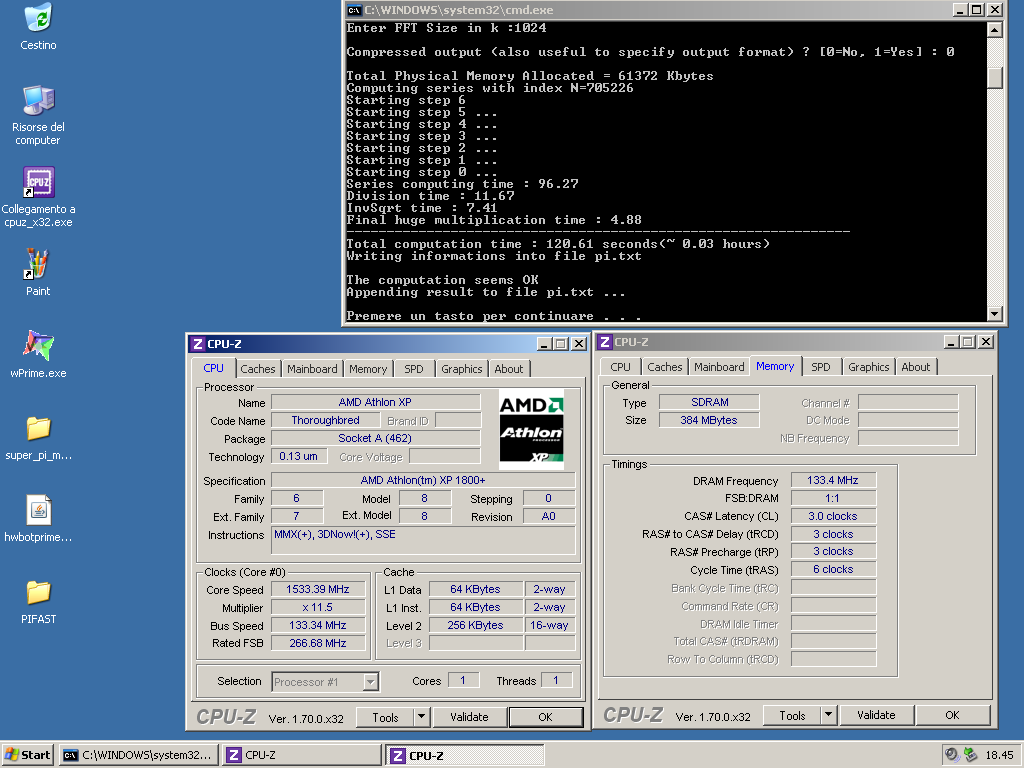Select the cpuz_x32.exe shortcut icon
This screenshot has height=768, width=1024.
39,182
